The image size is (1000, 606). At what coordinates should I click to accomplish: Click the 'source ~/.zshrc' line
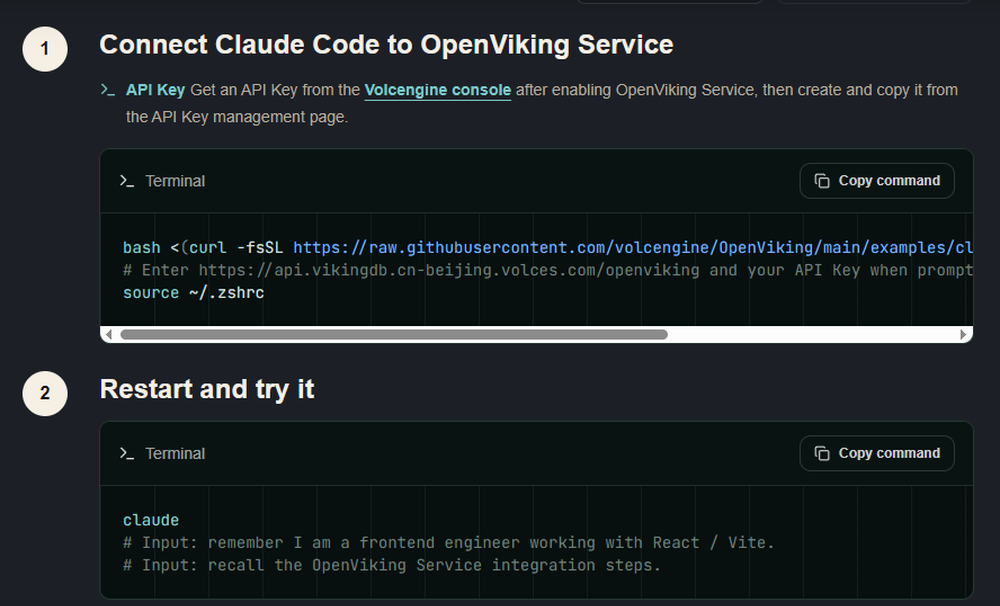tap(193, 293)
